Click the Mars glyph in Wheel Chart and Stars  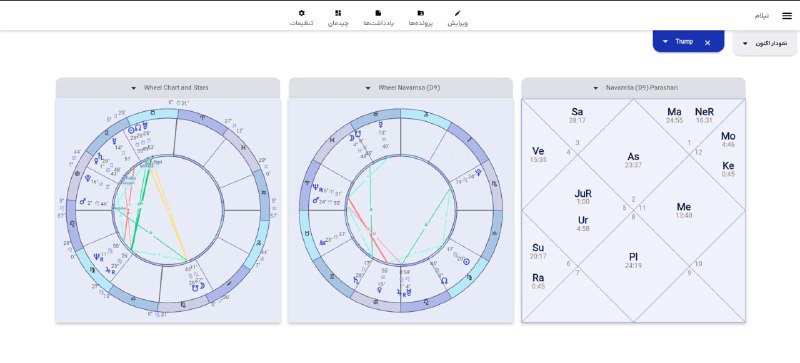[83, 202]
